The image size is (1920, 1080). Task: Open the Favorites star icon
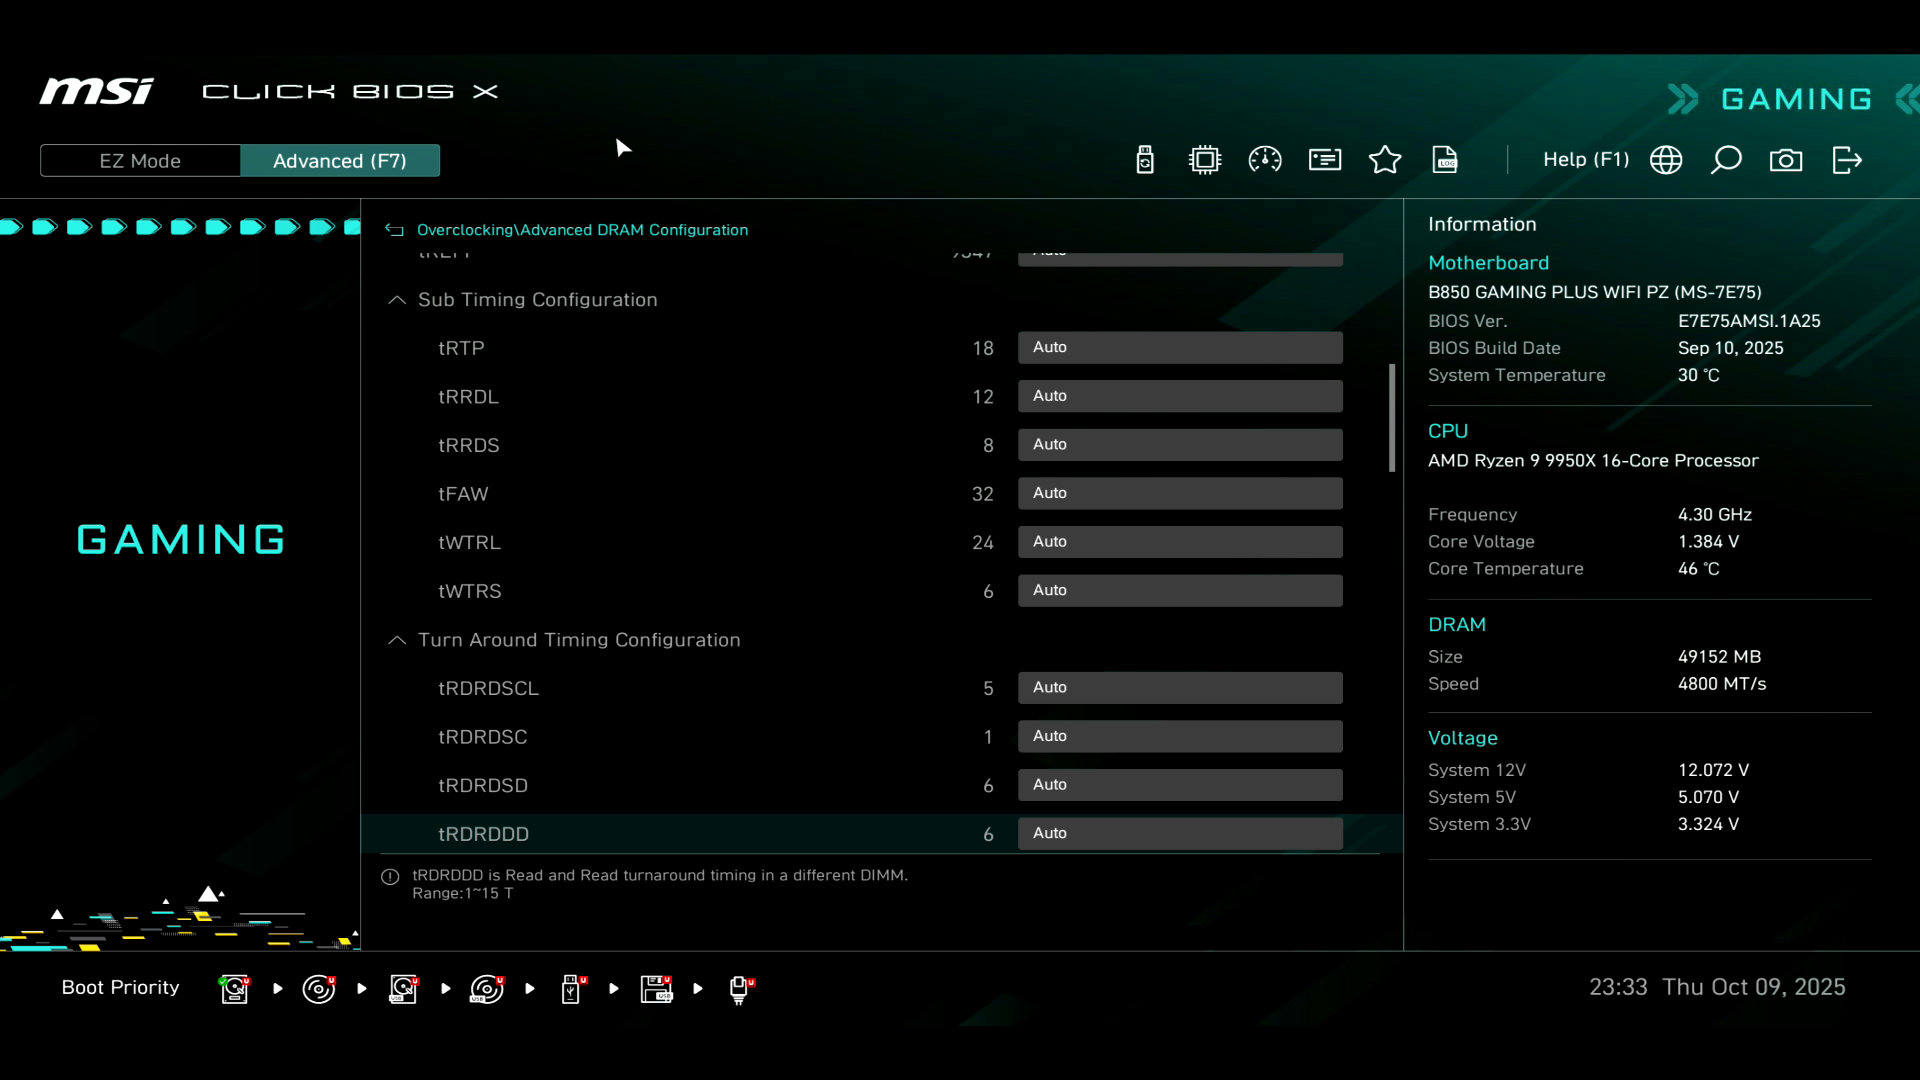pos(1385,160)
